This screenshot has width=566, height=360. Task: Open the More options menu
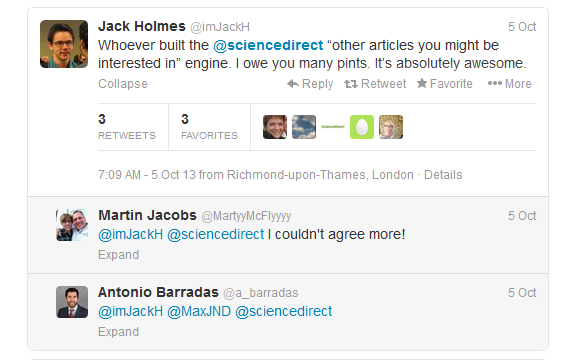click(509, 84)
